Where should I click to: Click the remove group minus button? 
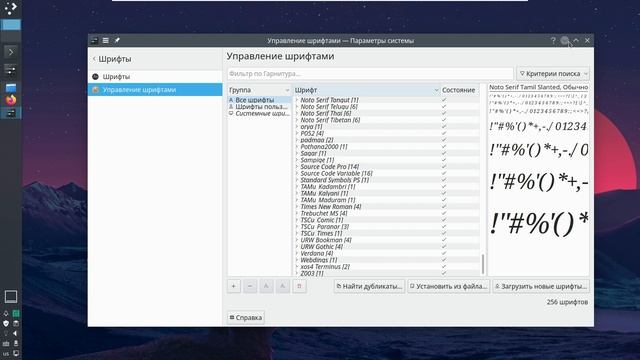click(250, 286)
